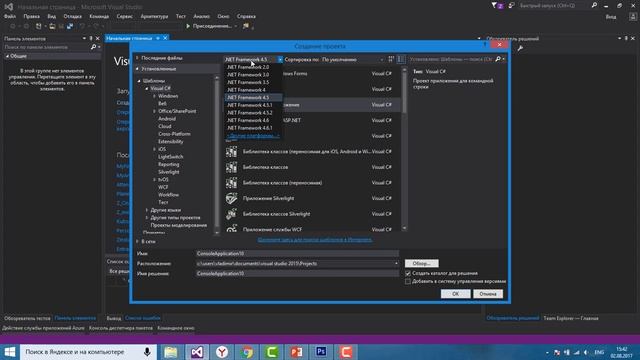The width and height of the screenshot is (640, 360).
Task: Select .NET Framework 3.0 option
Action: pos(253,75)
